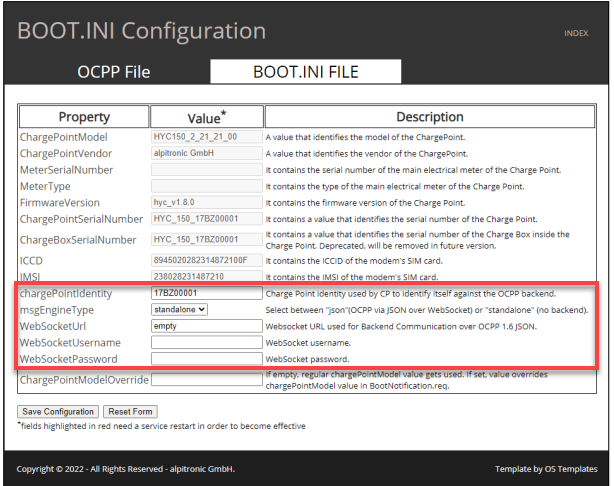Click the MeterSerialNumber property label
614x486 pixels.
(67, 170)
